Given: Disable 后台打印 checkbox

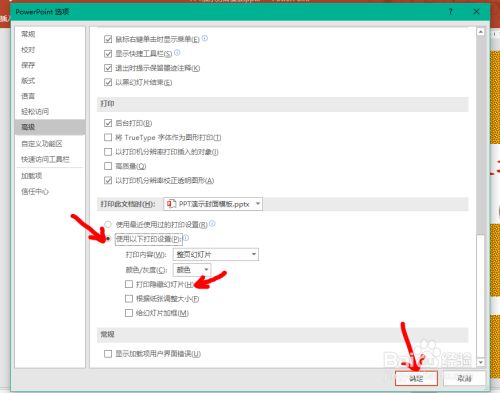Looking at the screenshot, I should tap(108, 123).
